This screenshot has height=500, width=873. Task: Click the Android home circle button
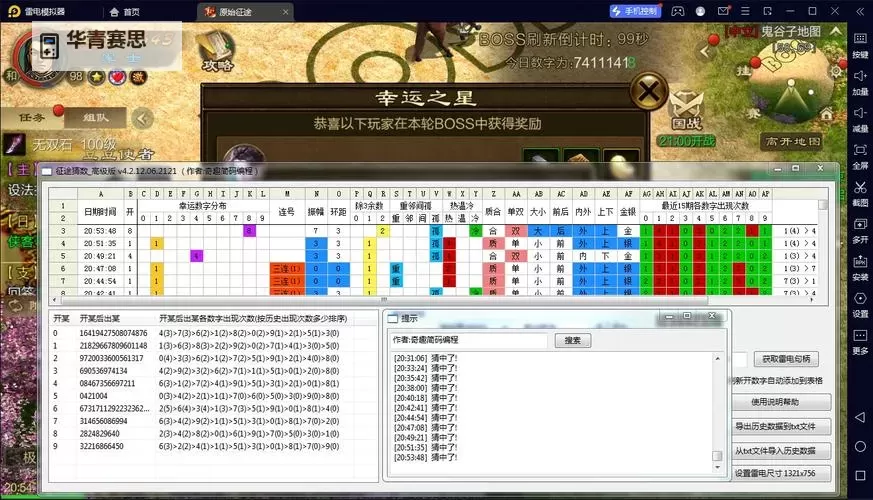(860, 447)
